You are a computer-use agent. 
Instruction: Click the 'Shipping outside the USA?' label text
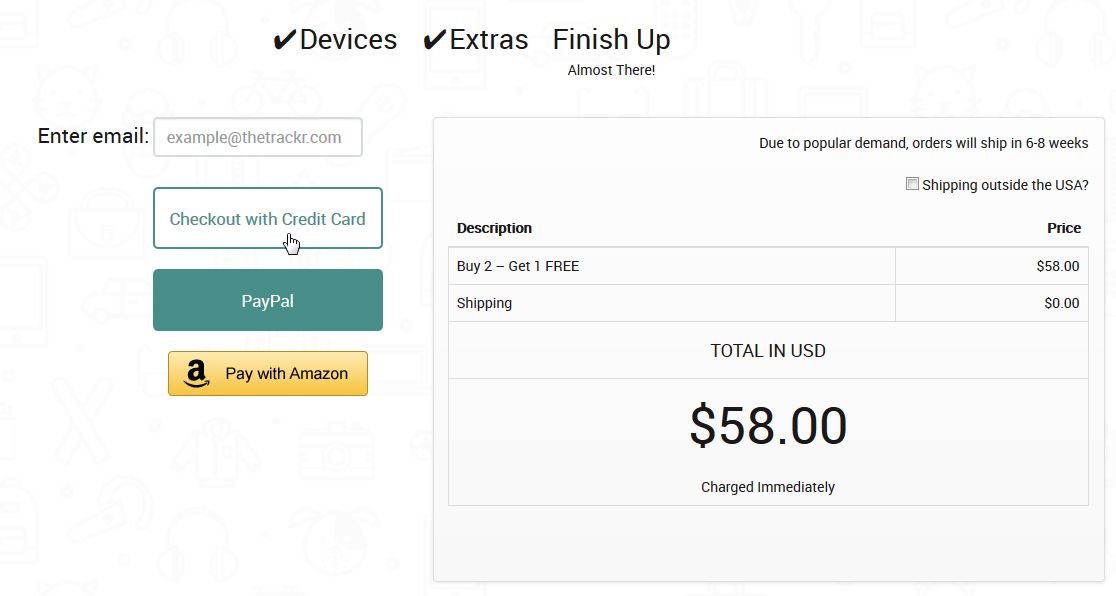pyautogui.click(x=1005, y=185)
